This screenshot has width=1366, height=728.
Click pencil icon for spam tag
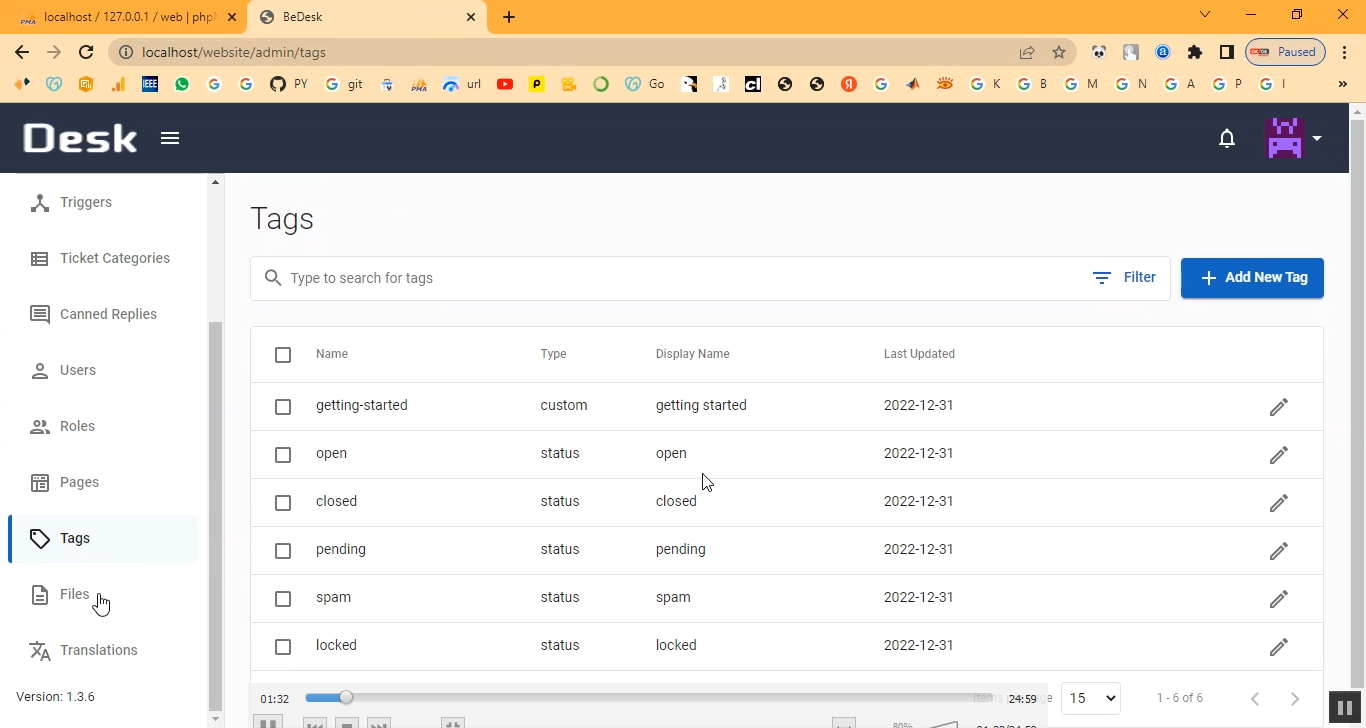(x=1278, y=599)
